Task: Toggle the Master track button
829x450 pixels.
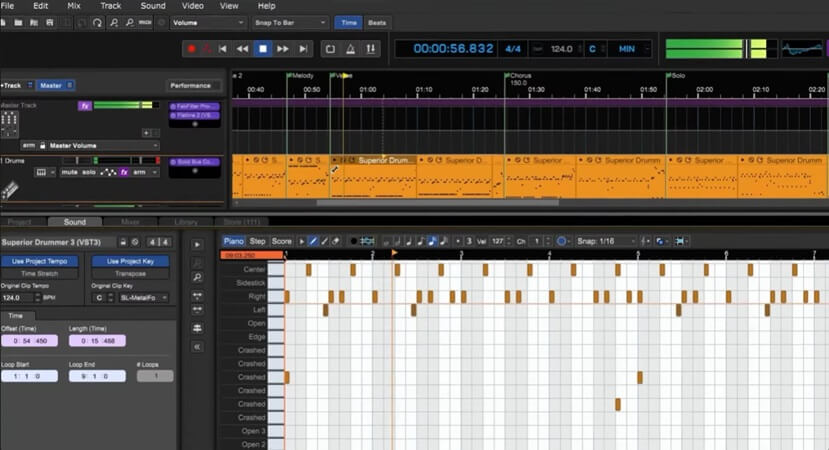Action: 56,85
